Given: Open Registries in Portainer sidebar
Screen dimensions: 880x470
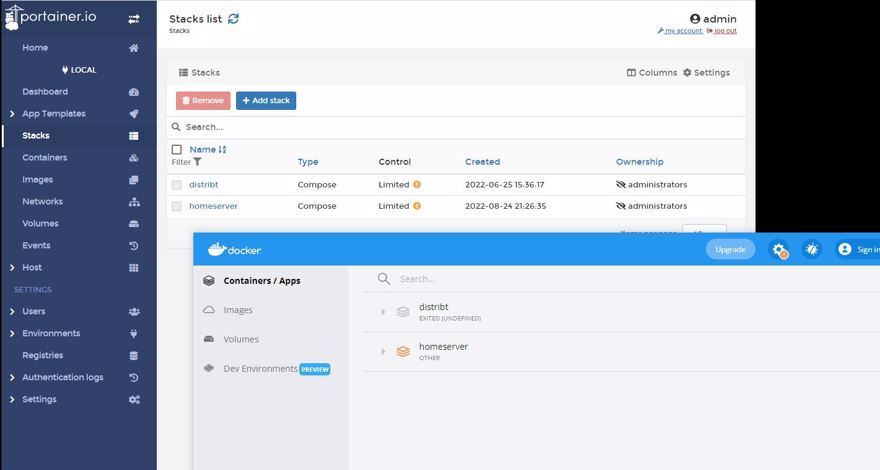Looking at the screenshot, I should click(x=43, y=355).
